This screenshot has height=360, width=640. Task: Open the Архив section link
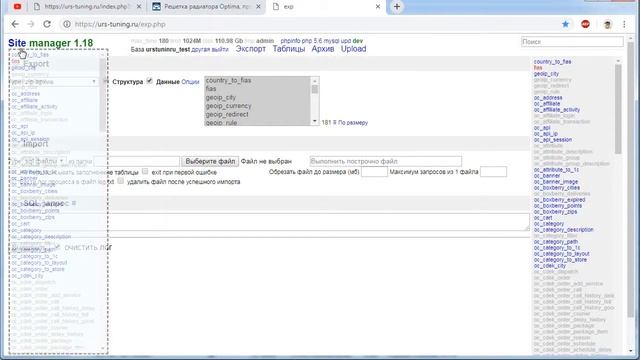[x=323, y=49]
